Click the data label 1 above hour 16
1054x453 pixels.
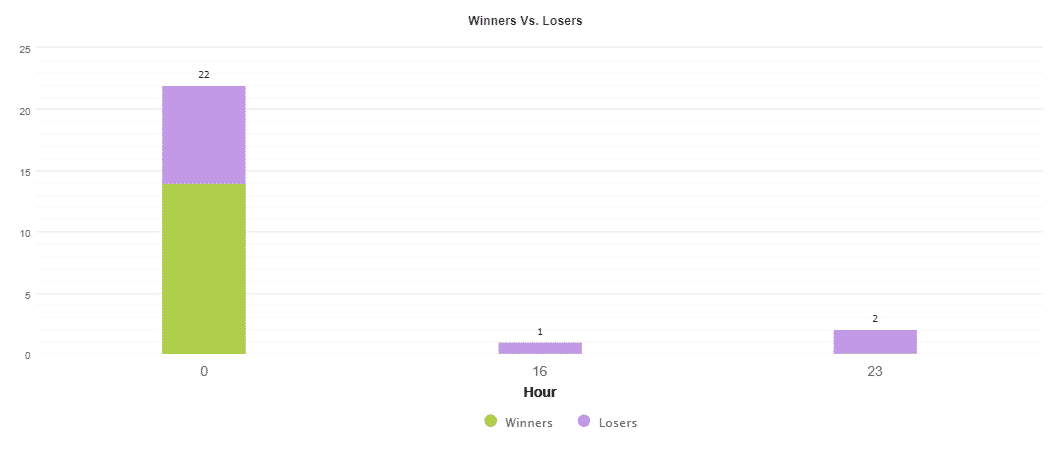click(540, 331)
